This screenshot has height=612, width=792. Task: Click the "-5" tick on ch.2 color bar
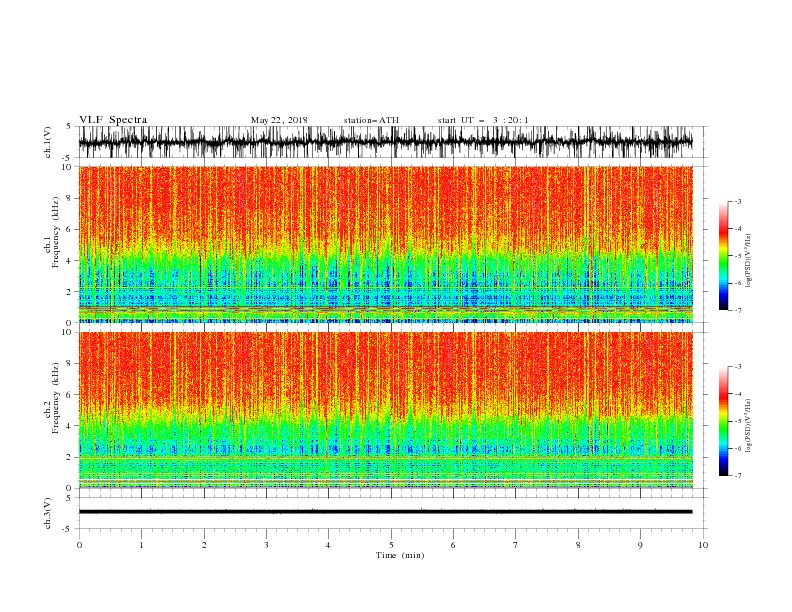point(737,421)
